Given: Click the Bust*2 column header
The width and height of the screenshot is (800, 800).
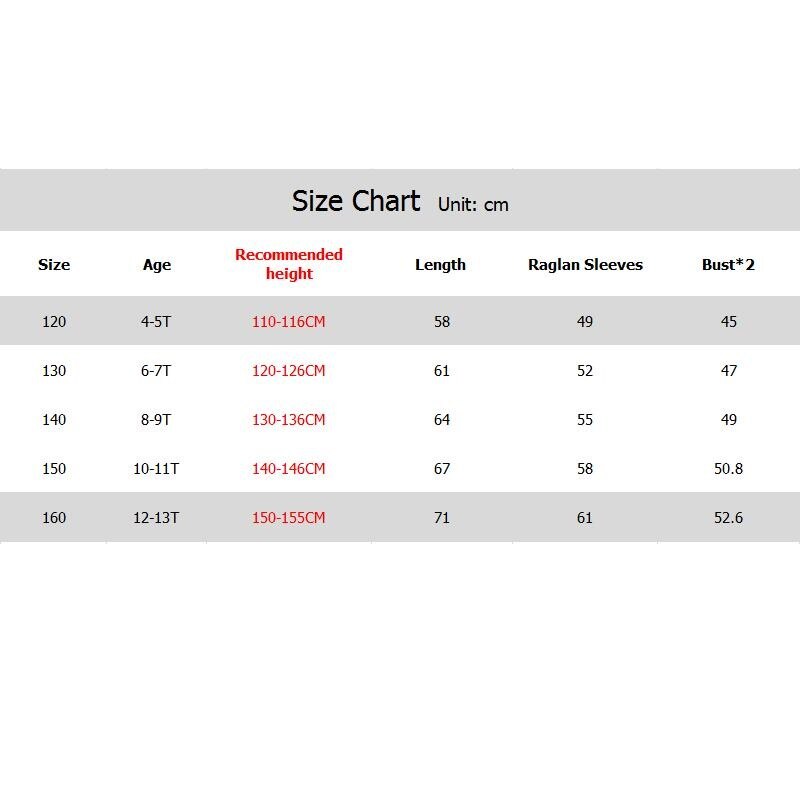Looking at the screenshot, I should 728,265.
